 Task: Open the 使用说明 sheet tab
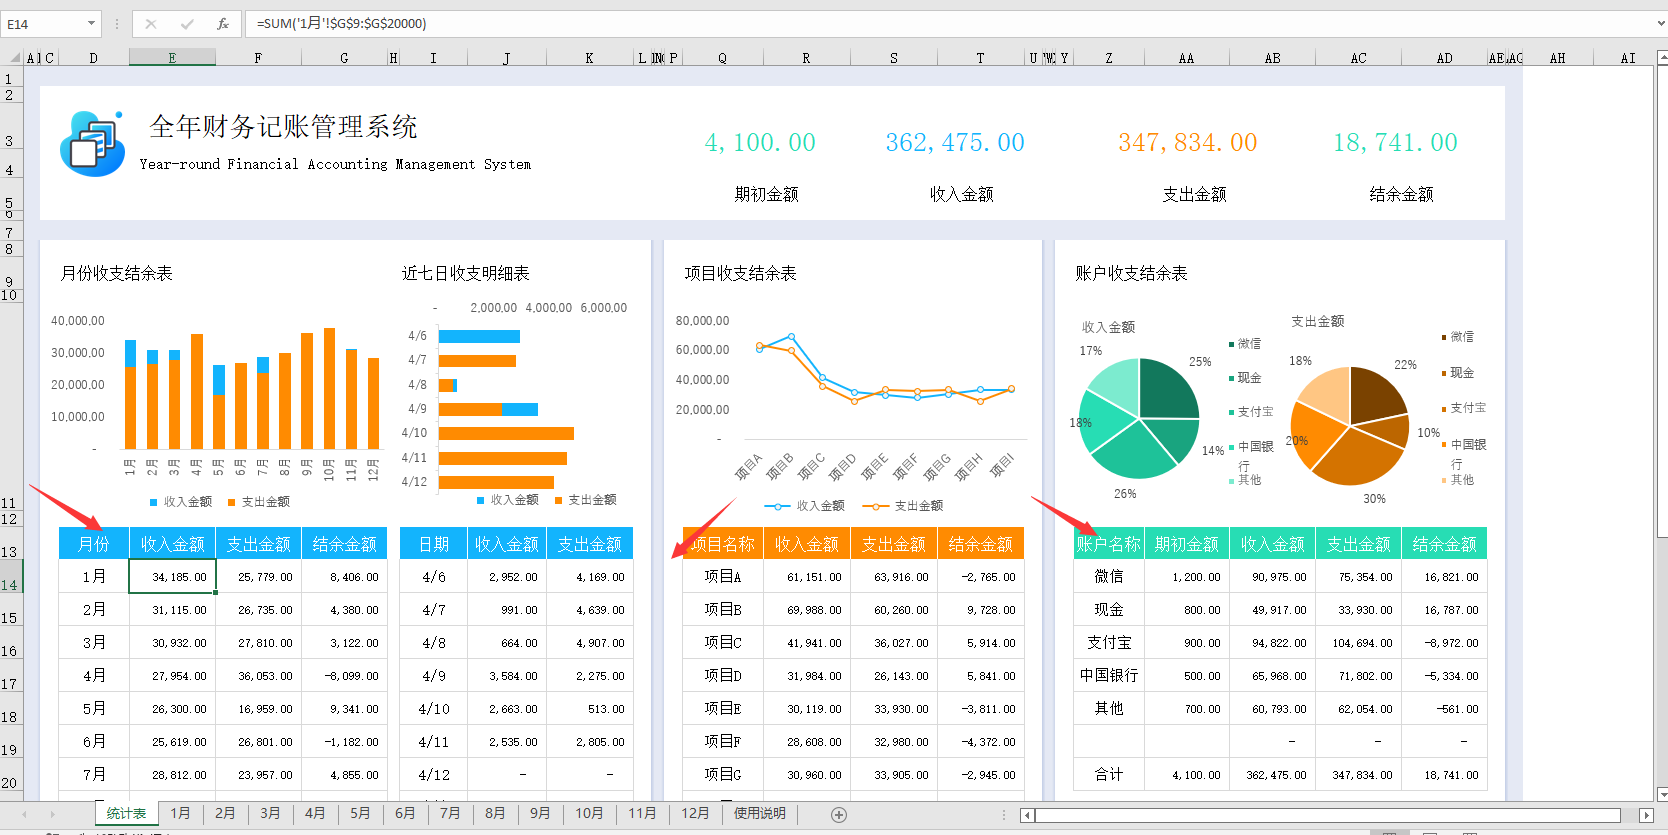pos(760,813)
